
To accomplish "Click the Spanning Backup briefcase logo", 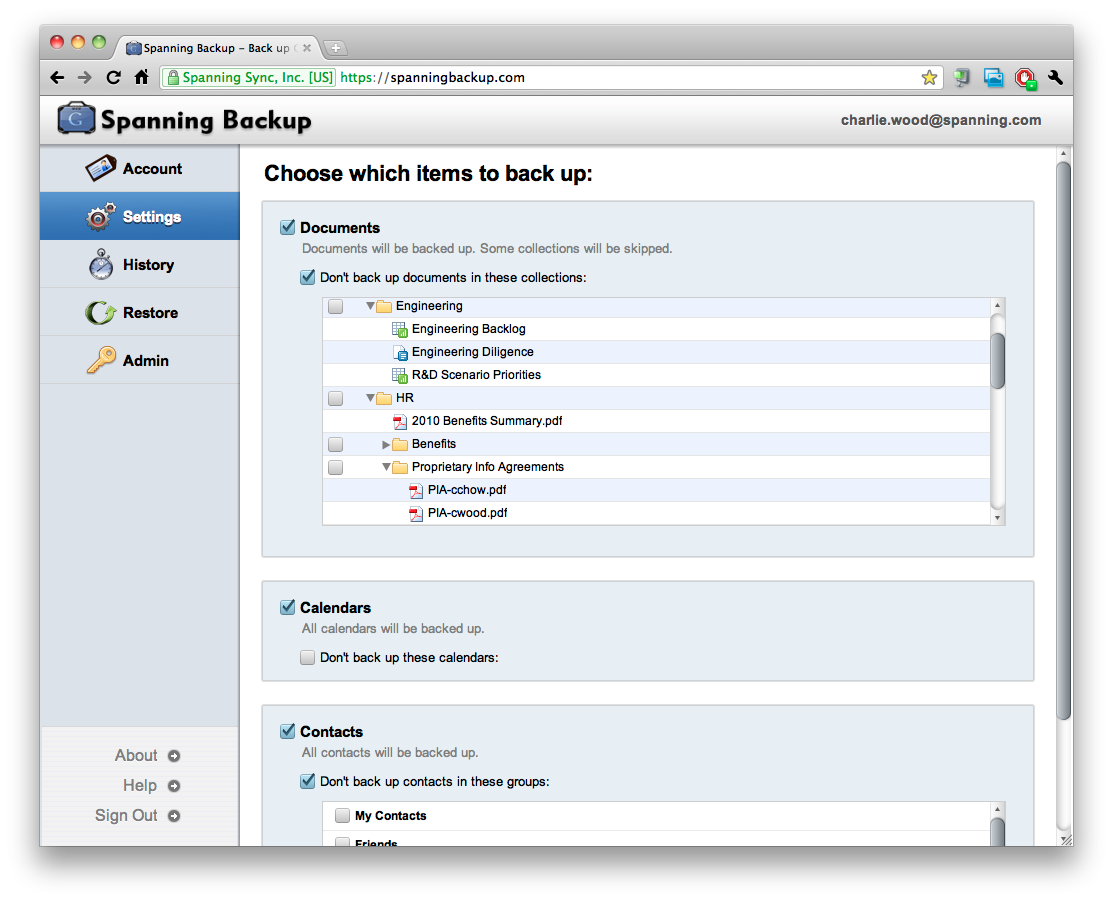I will click(77, 119).
